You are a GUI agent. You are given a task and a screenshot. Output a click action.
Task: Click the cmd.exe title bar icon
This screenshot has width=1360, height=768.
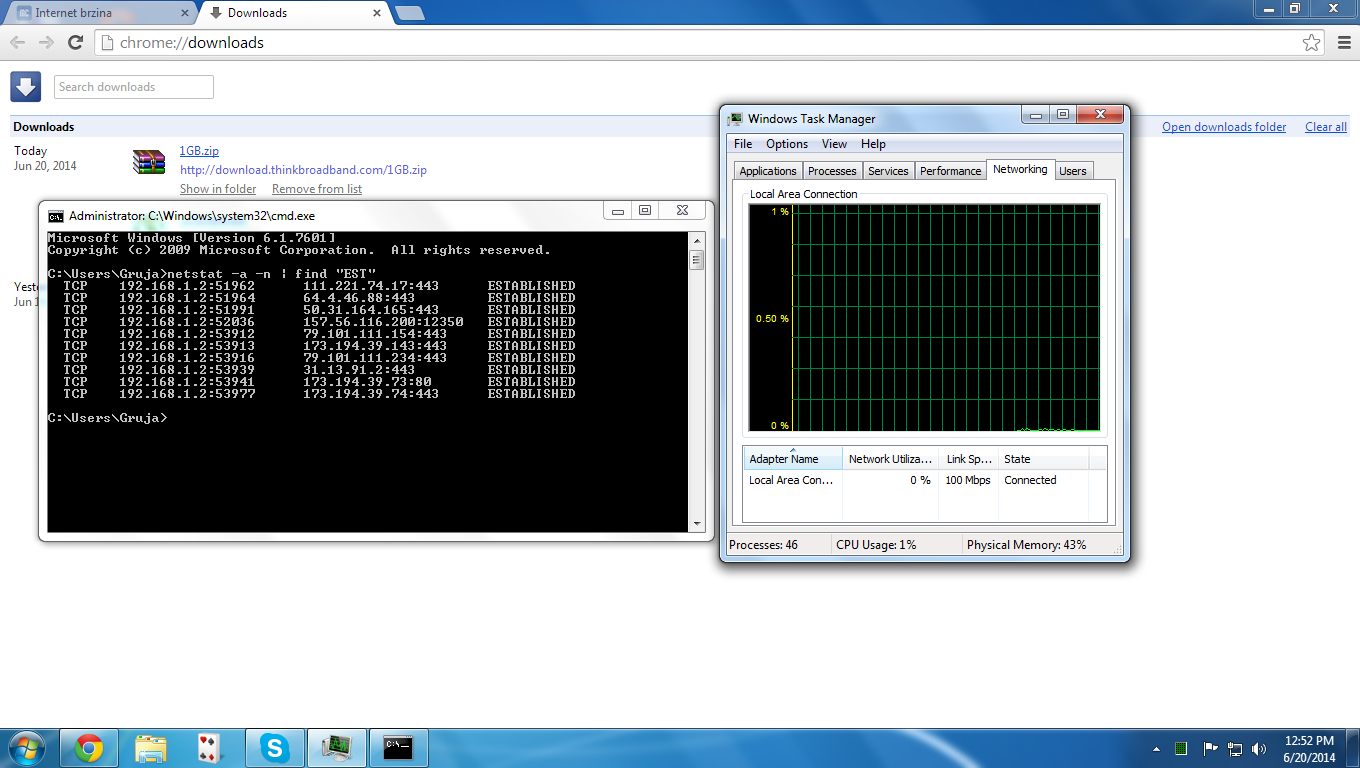pyautogui.click(x=56, y=216)
